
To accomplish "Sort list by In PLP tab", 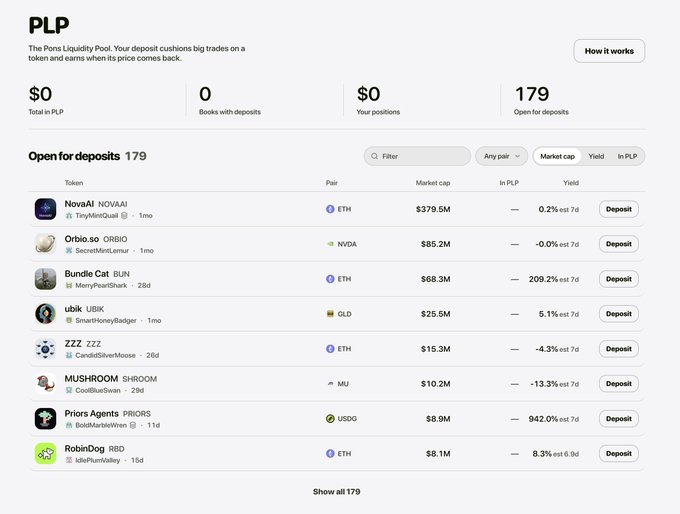I will click(627, 156).
